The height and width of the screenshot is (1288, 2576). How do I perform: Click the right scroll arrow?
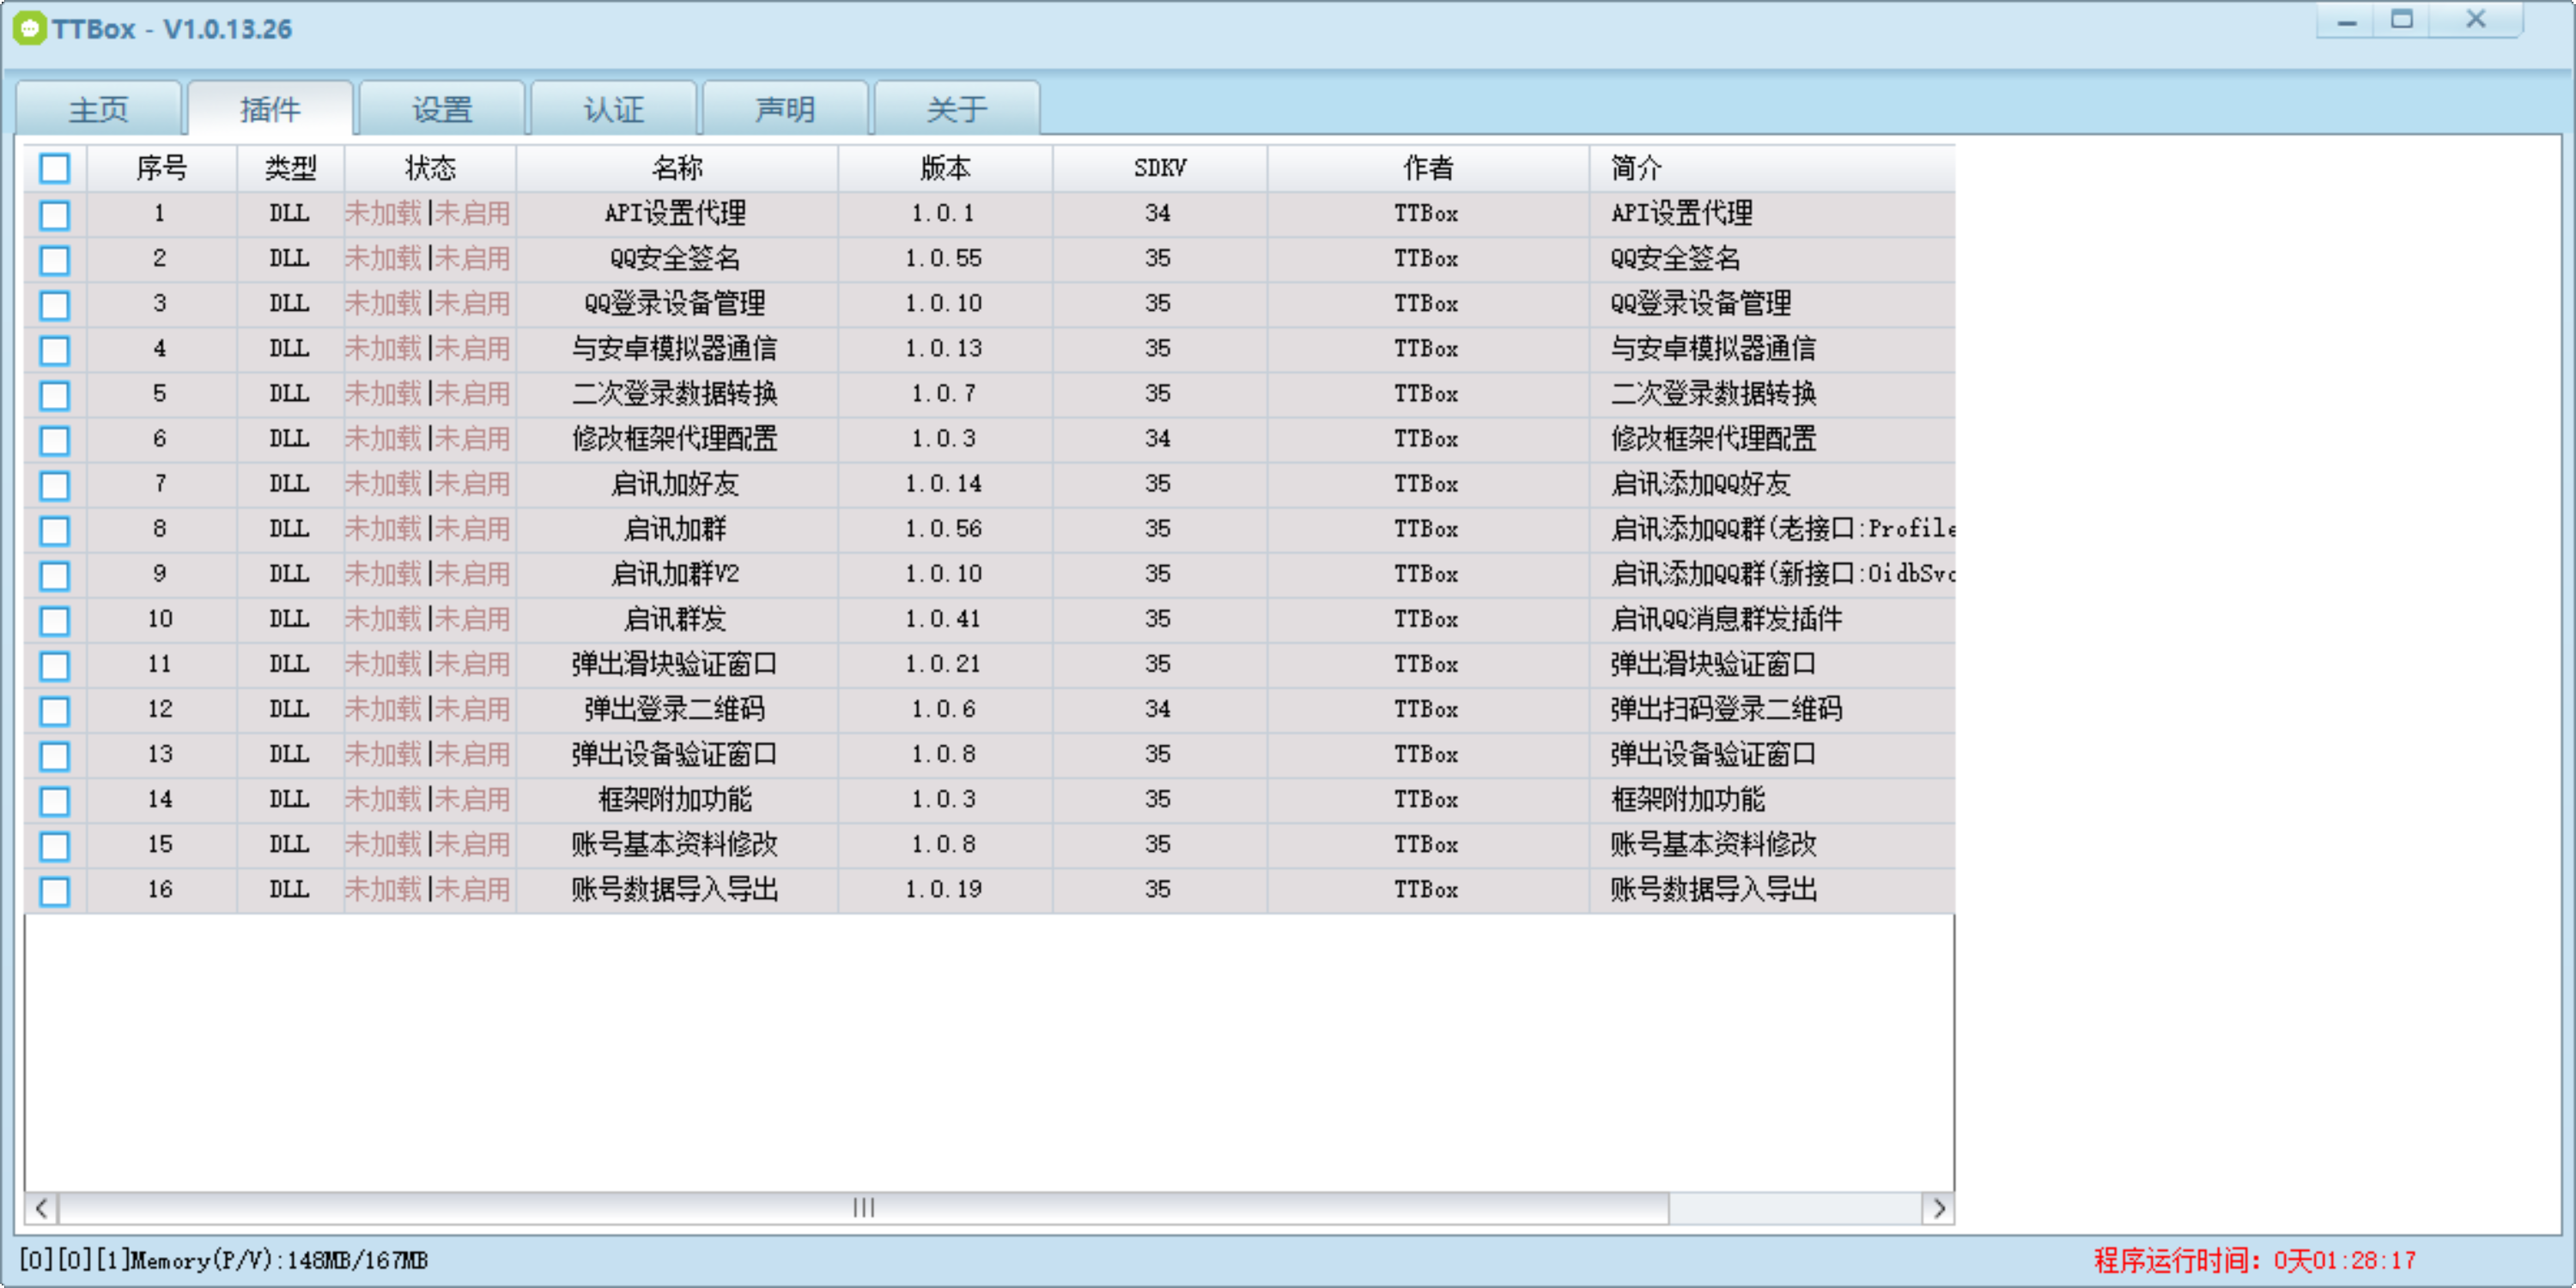[x=1938, y=1208]
